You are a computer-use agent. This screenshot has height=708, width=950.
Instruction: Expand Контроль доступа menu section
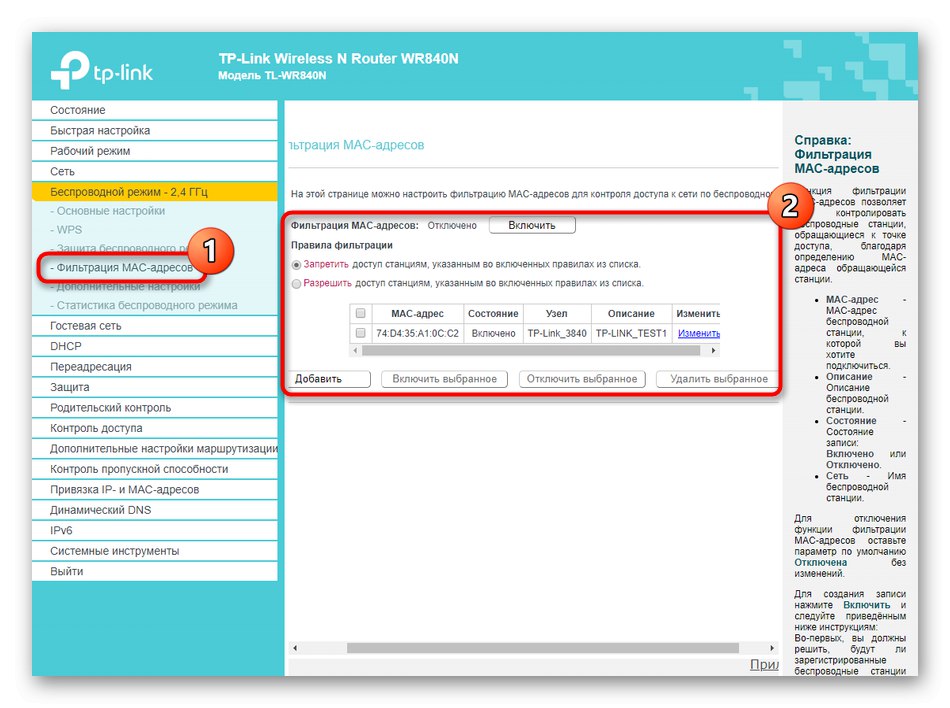point(154,428)
